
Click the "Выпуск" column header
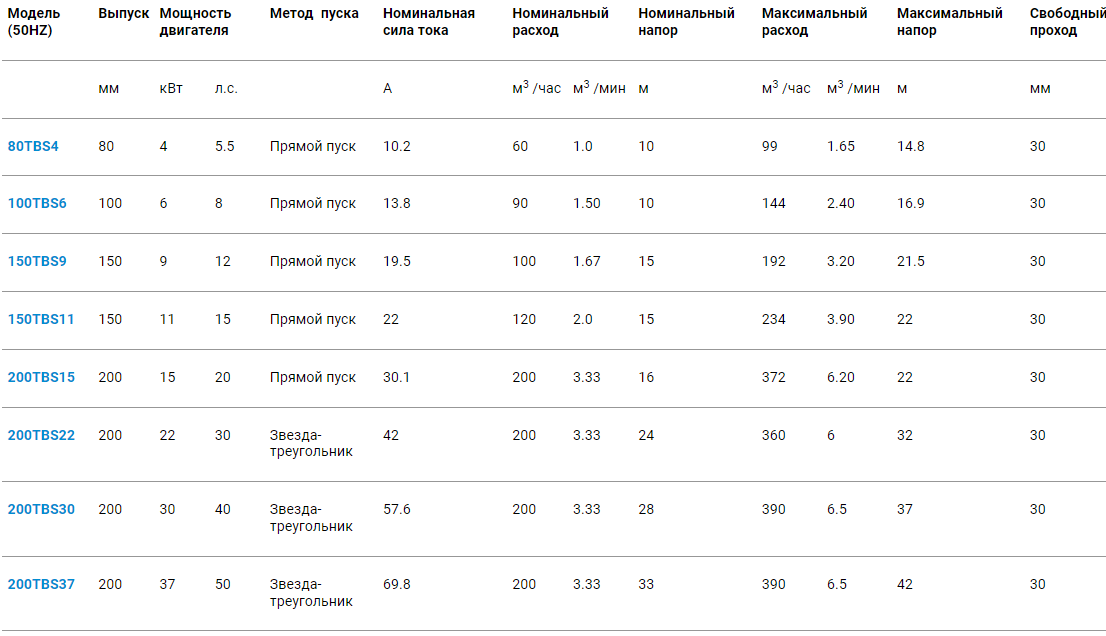[x=124, y=14]
